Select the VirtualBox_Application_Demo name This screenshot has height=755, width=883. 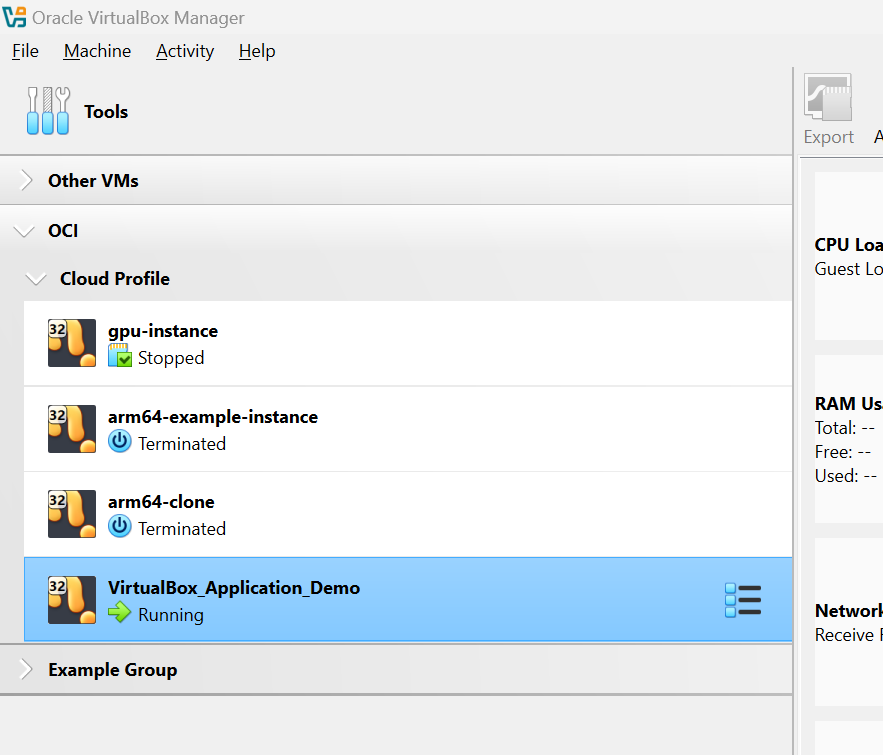[234, 588]
